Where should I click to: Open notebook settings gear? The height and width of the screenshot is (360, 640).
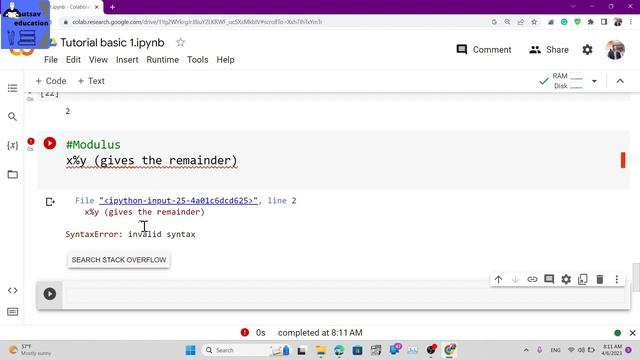click(x=587, y=50)
